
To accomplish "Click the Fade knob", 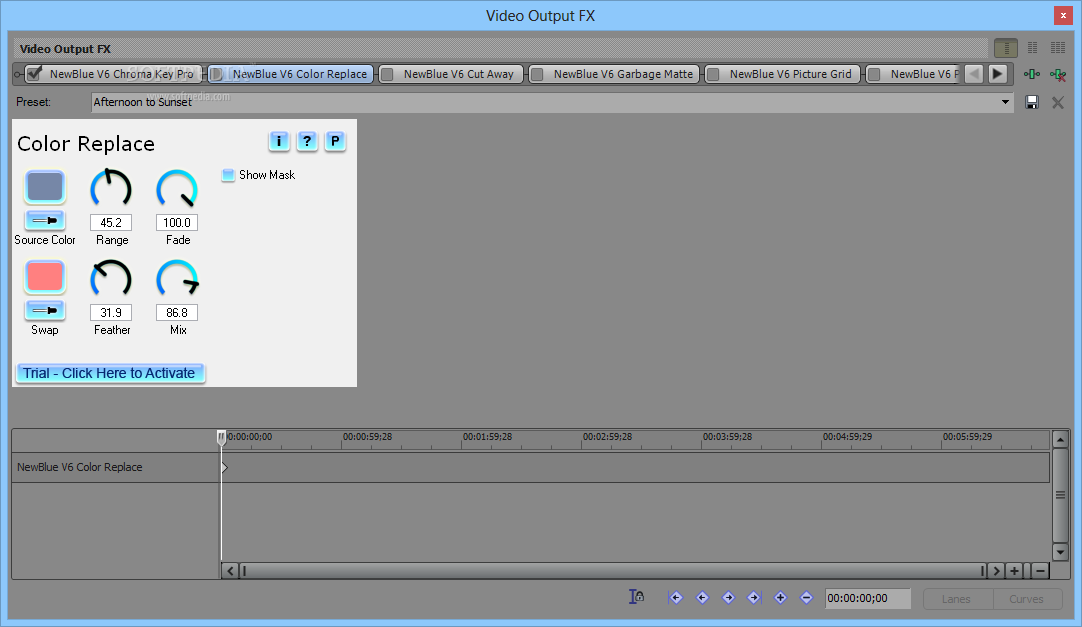I will pyautogui.click(x=177, y=188).
